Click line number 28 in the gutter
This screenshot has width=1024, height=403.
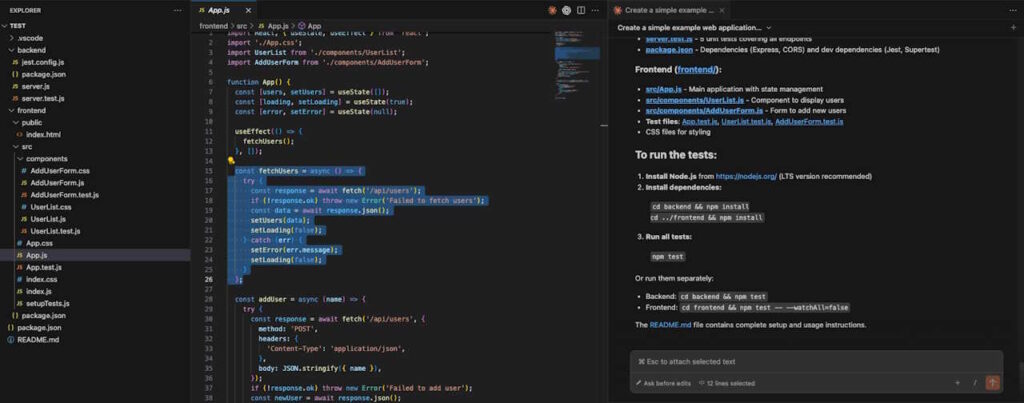(x=209, y=299)
